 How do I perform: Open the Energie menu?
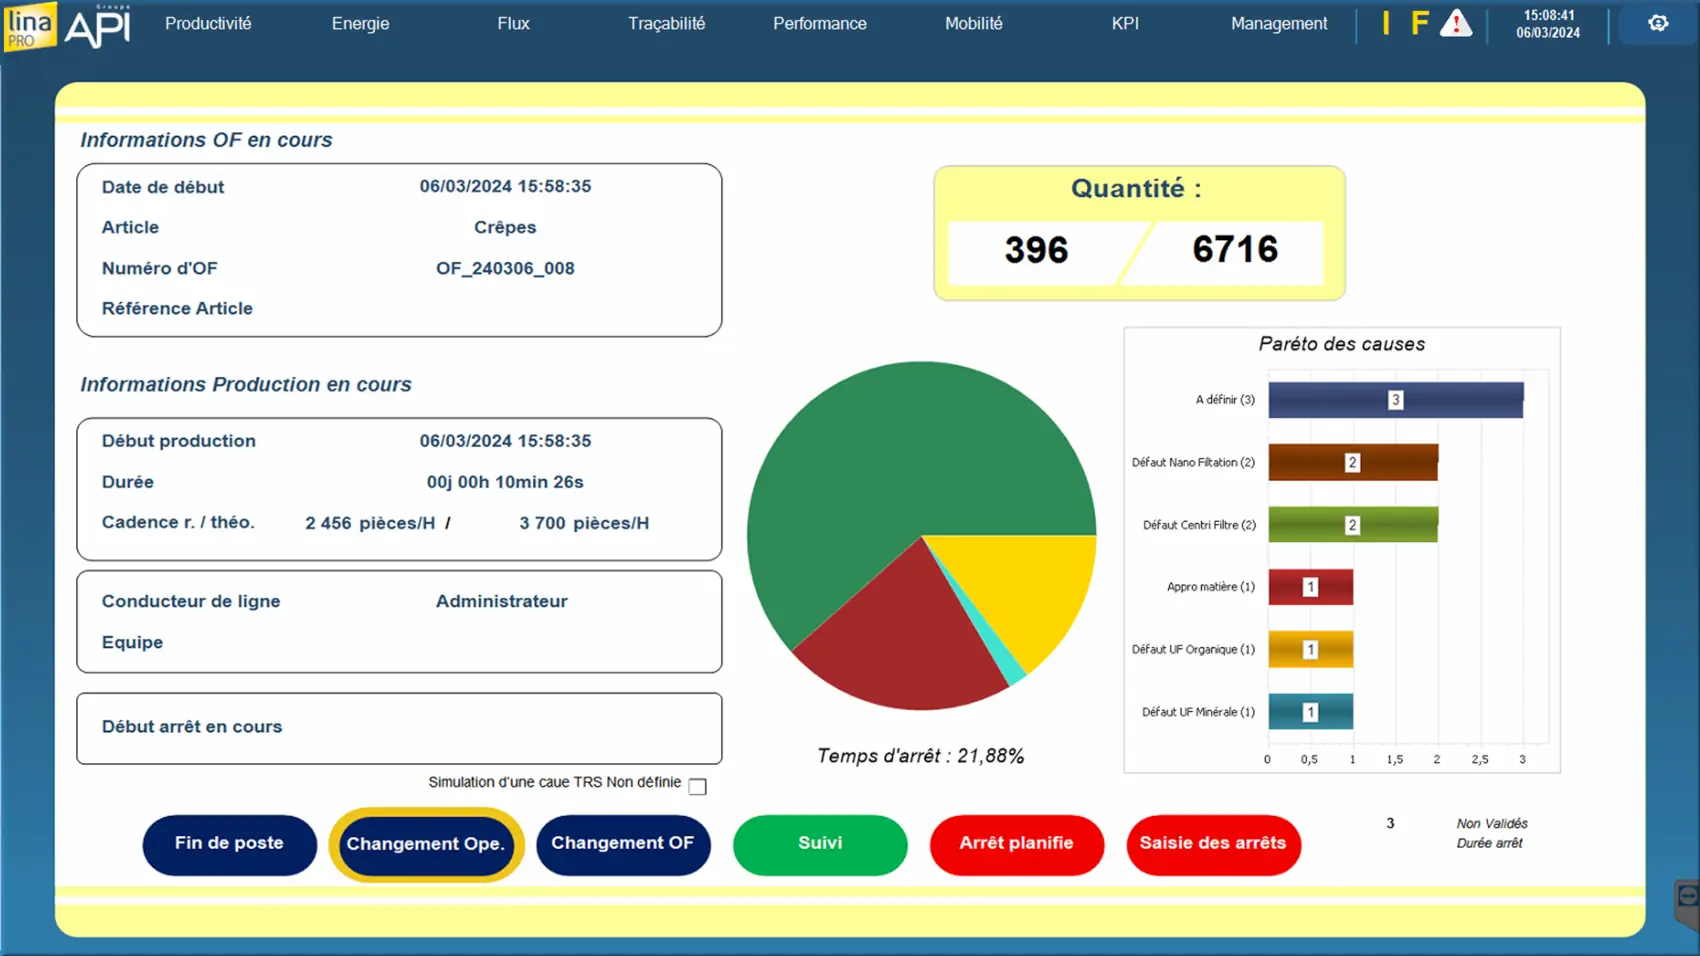click(x=360, y=24)
